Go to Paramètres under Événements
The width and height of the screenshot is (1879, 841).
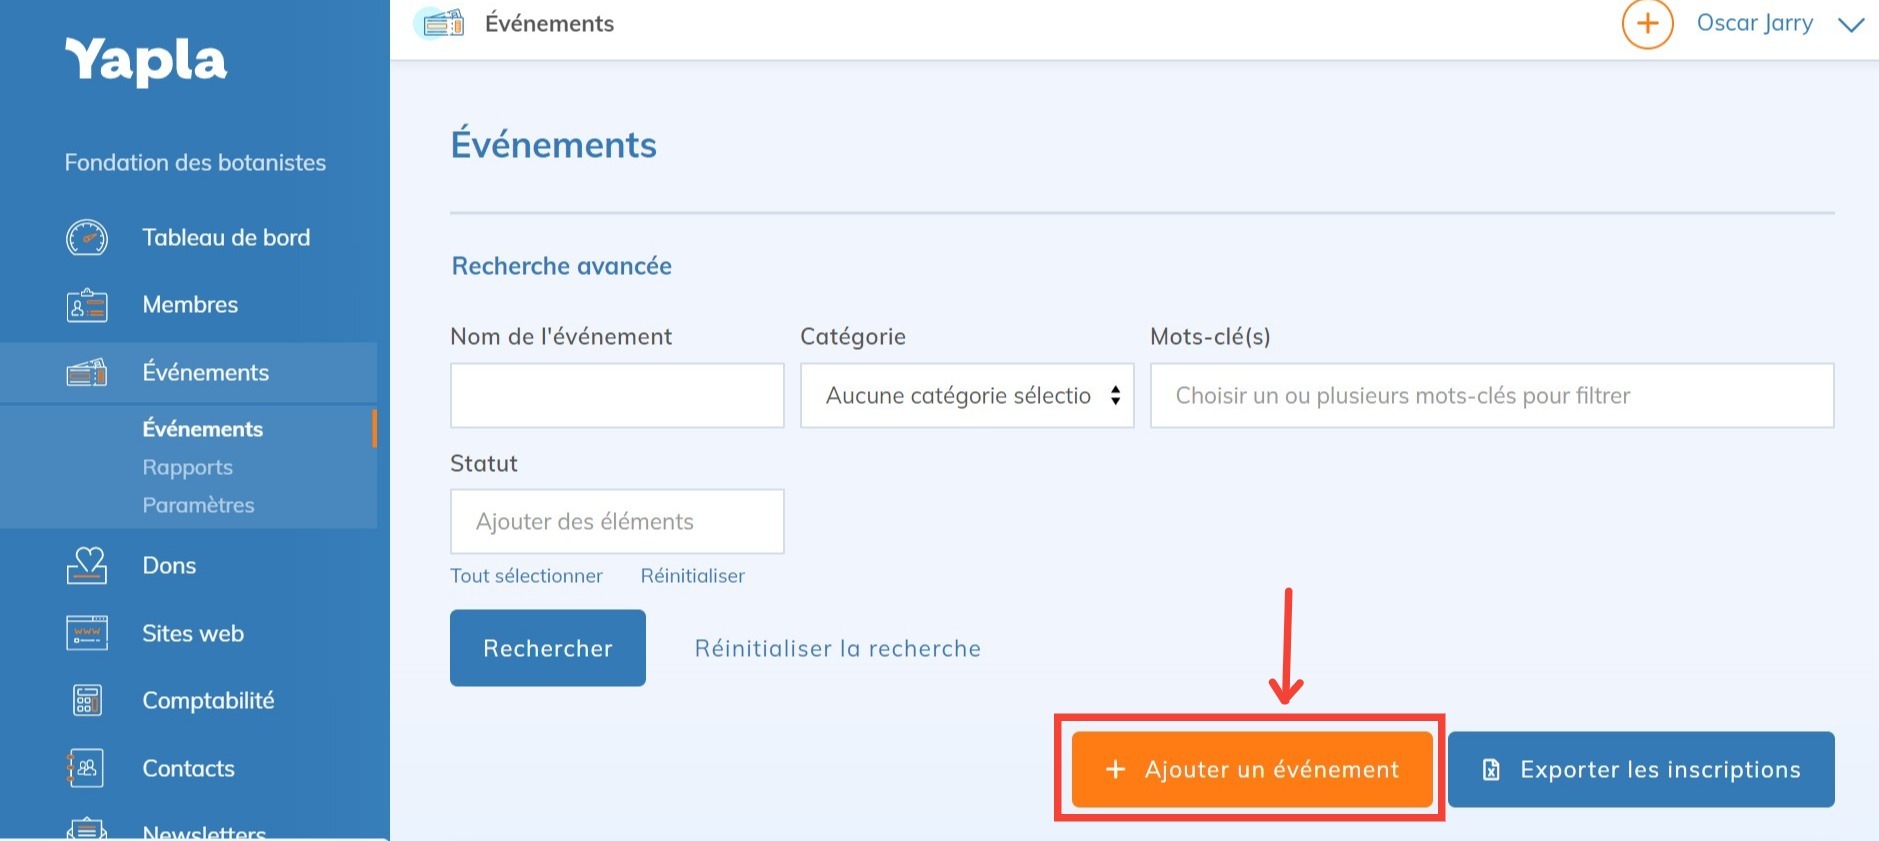coord(198,505)
